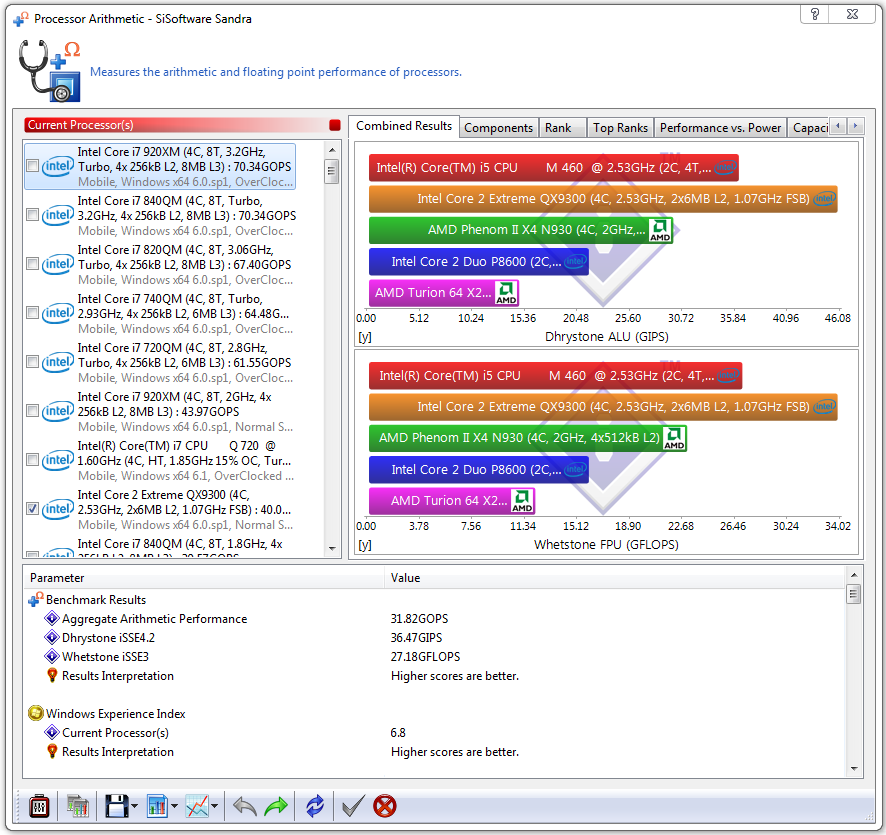The image size is (886, 835).
Task: Open the bar chart icon dropdown arrow
Action: pyautogui.click(x=174, y=806)
